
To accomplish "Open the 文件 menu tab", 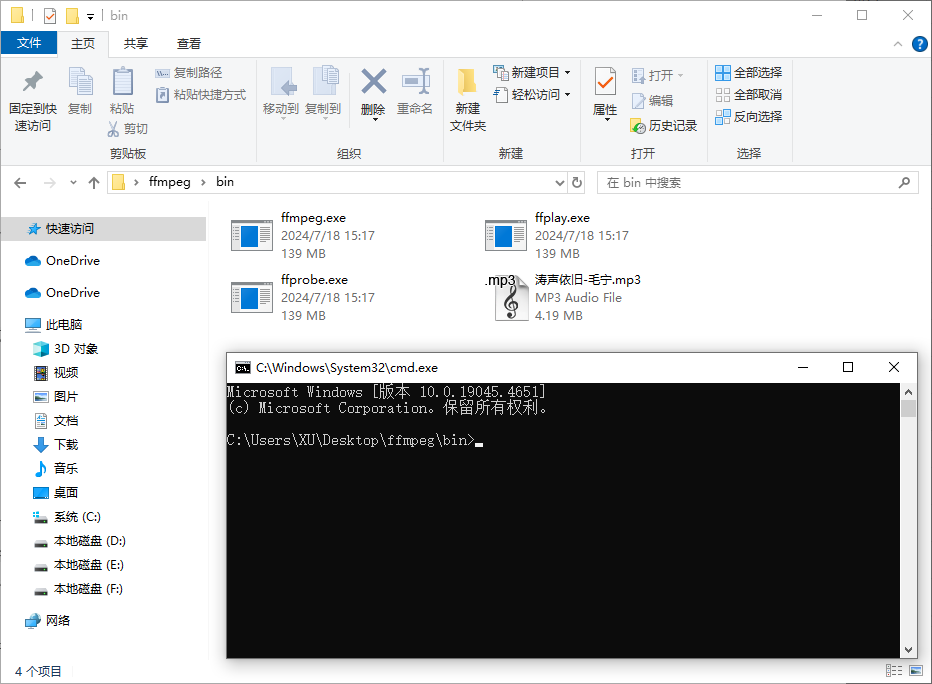I will coord(29,43).
